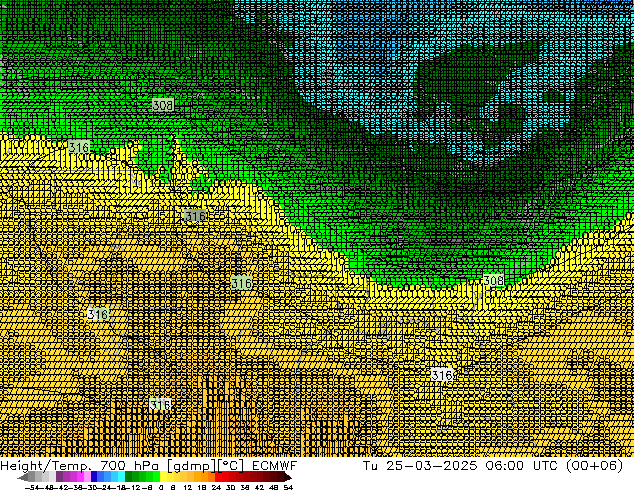This screenshot has width=634, height=490.
Task: Click the "Height/Temp." title text
Action: coord(45,466)
